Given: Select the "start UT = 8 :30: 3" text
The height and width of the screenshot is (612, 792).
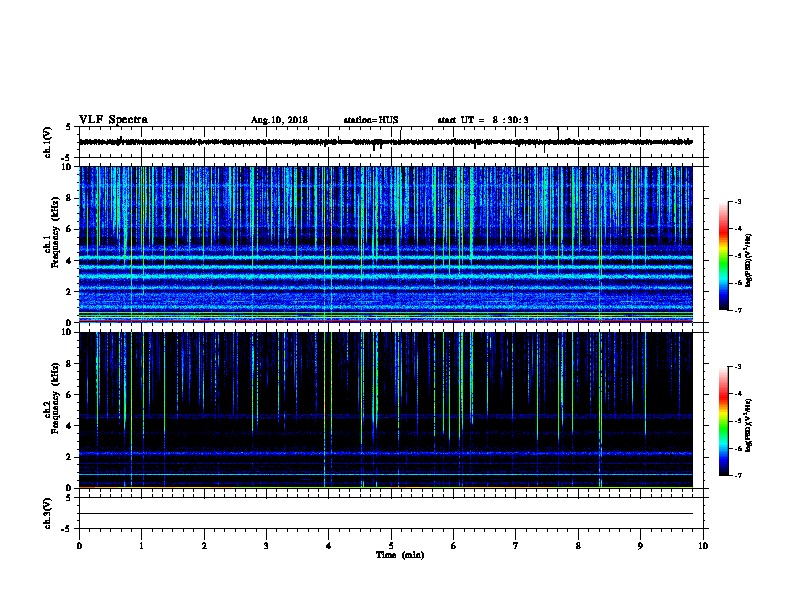Looking at the screenshot, I should 483,120.
